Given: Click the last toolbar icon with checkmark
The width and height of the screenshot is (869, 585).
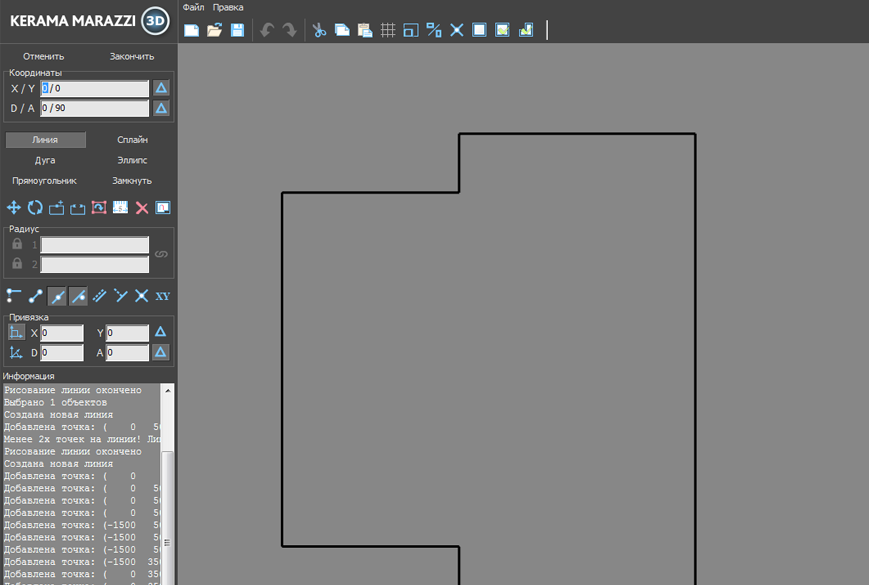Looking at the screenshot, I should tap(525, 30).
